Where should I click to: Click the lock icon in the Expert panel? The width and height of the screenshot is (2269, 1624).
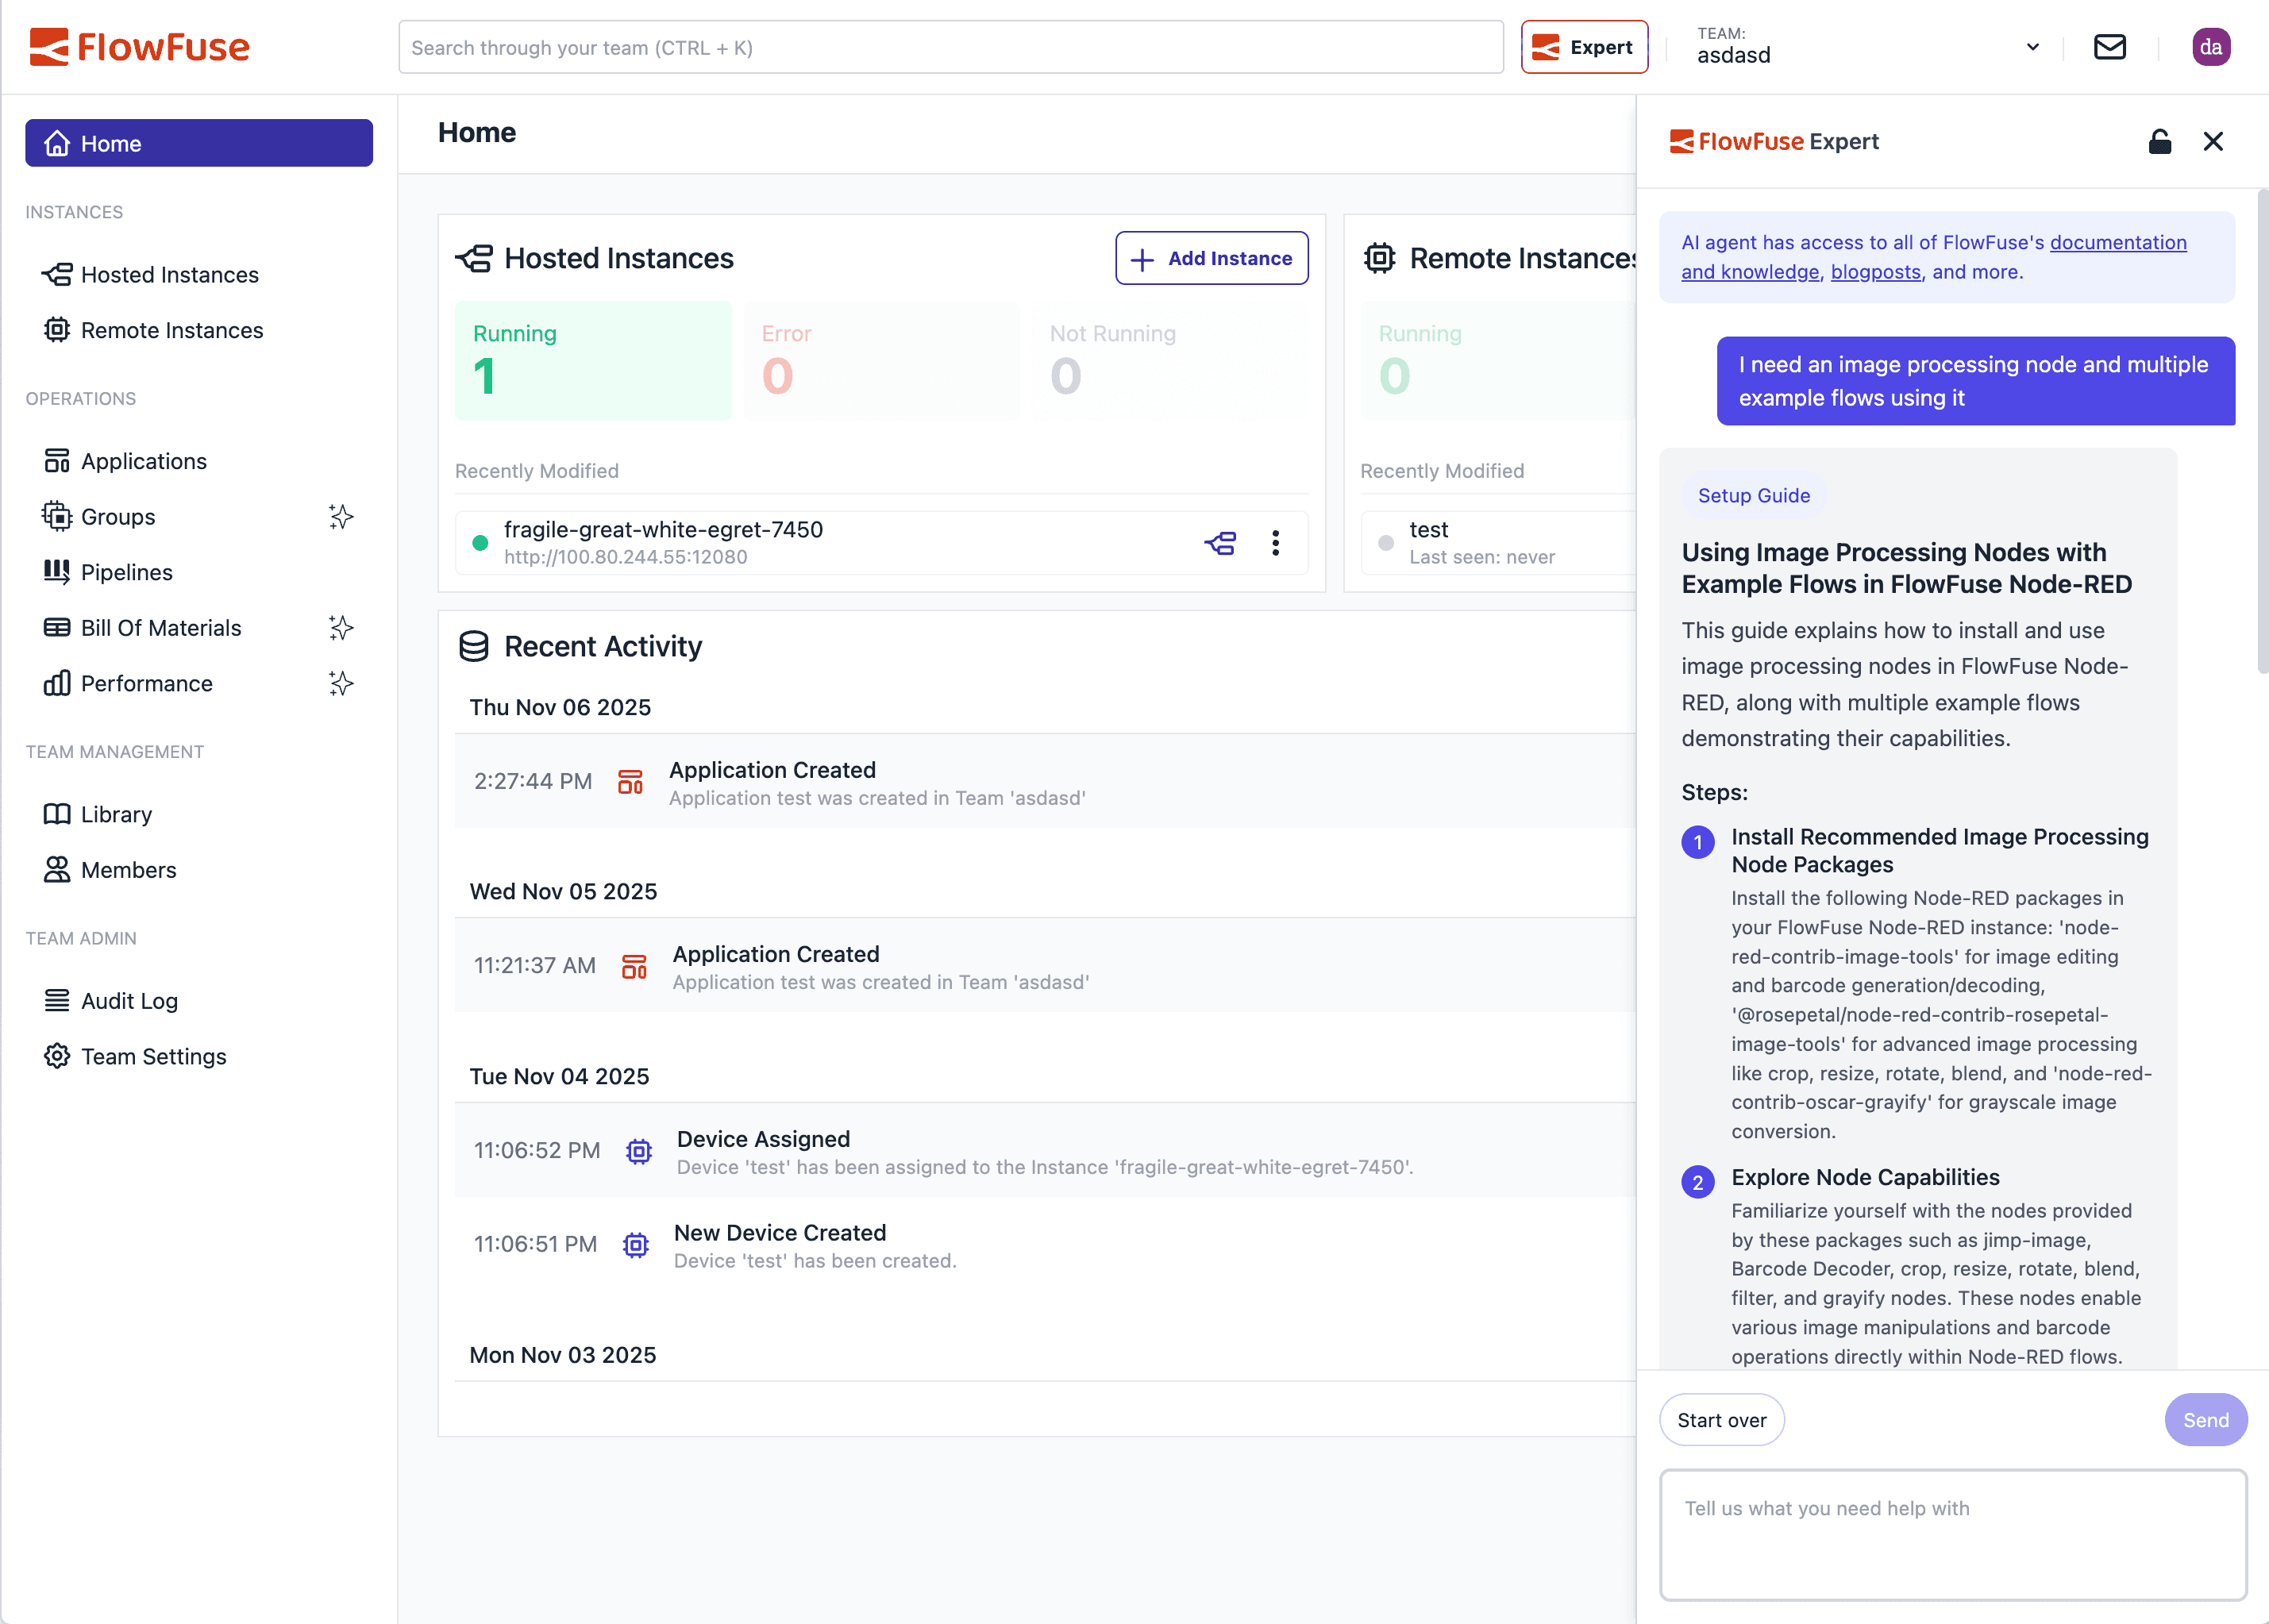pos(2159,141)
